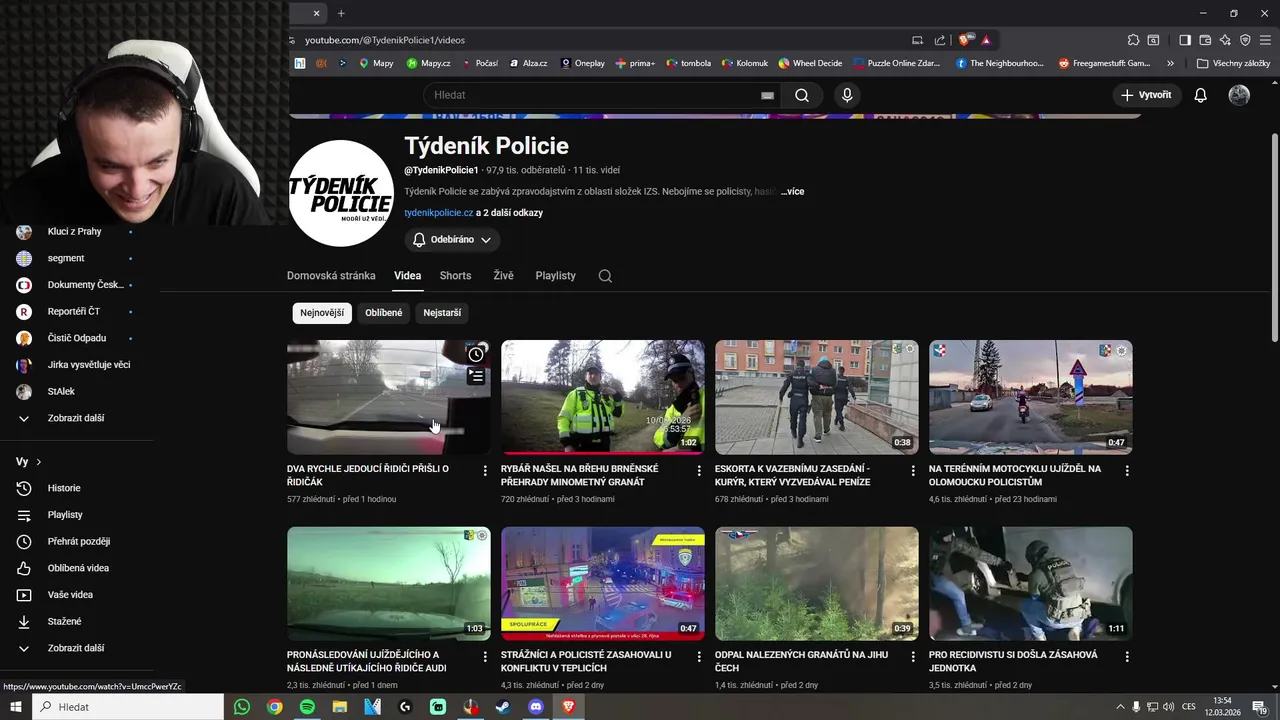This screenshot has height=720, width=1280.
Task: Open Brave Shields lion icon
Action: tap(964, 40)
